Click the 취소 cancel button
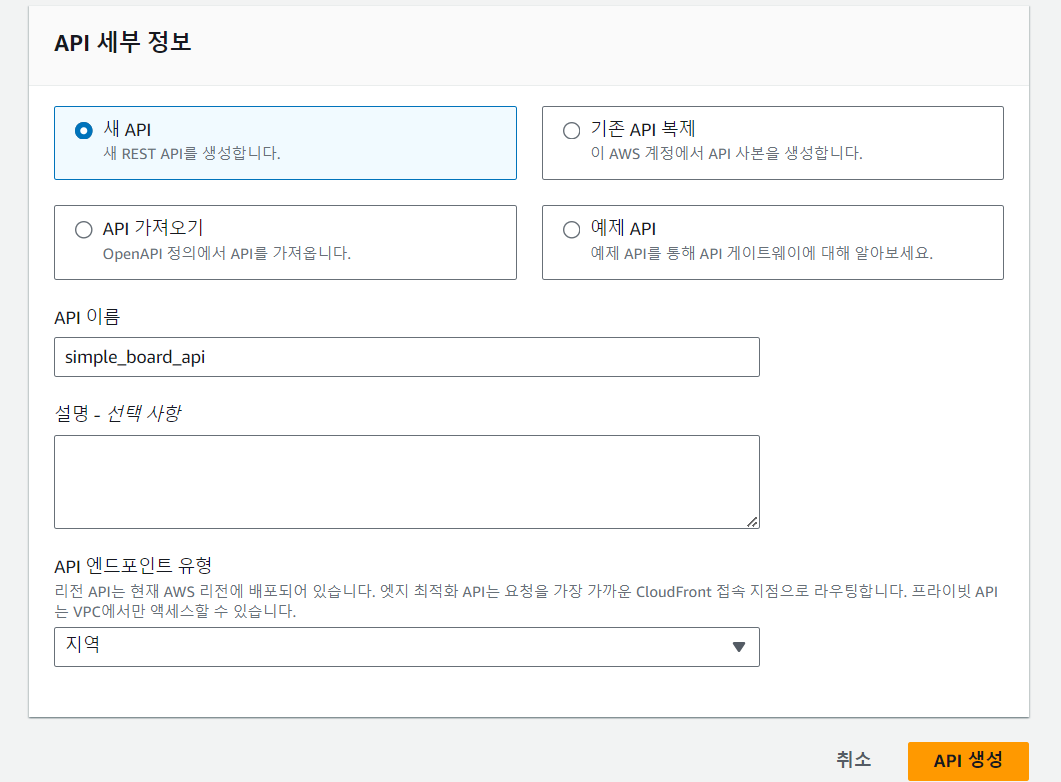 [853, 760]
